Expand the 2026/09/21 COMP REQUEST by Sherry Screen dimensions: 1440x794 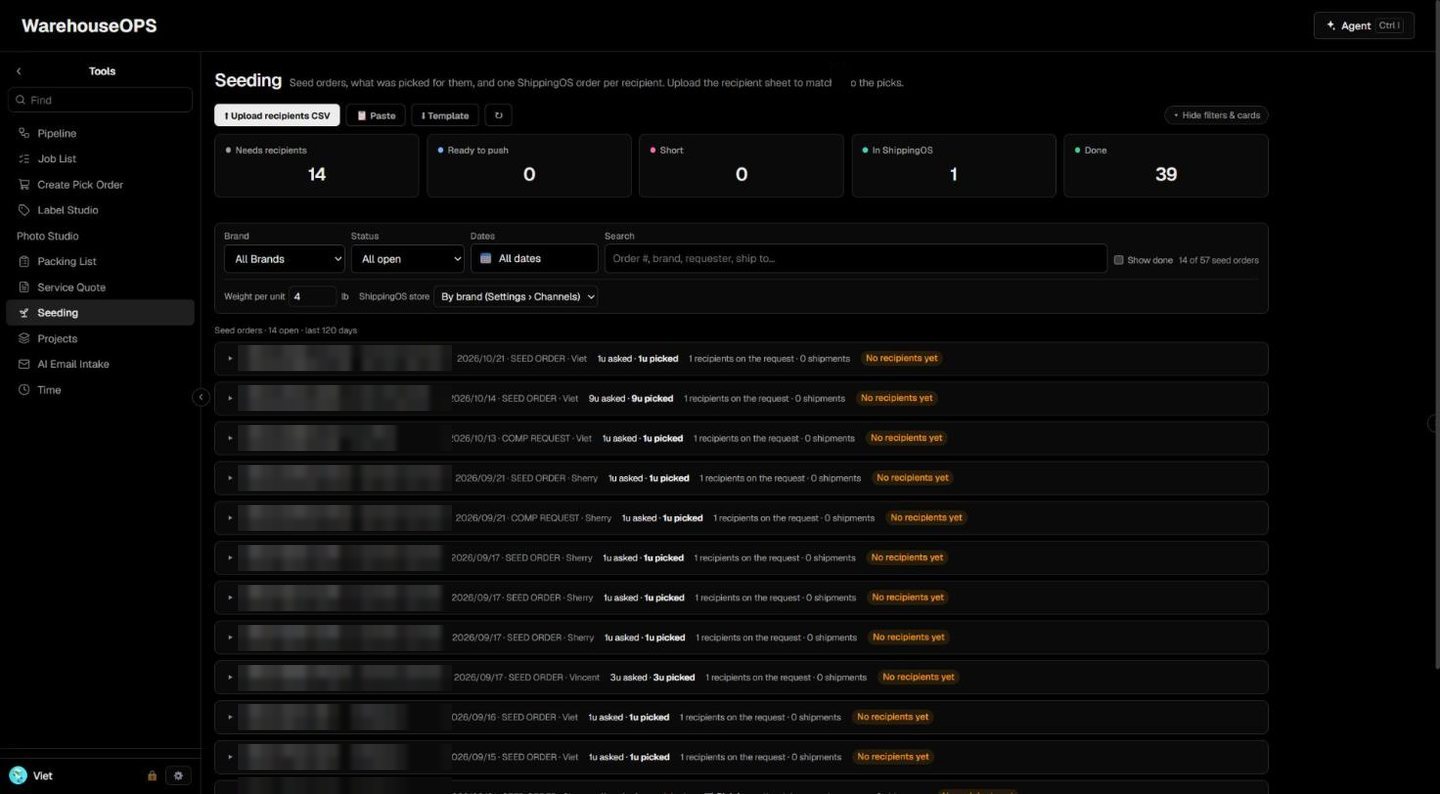[230, 518]
